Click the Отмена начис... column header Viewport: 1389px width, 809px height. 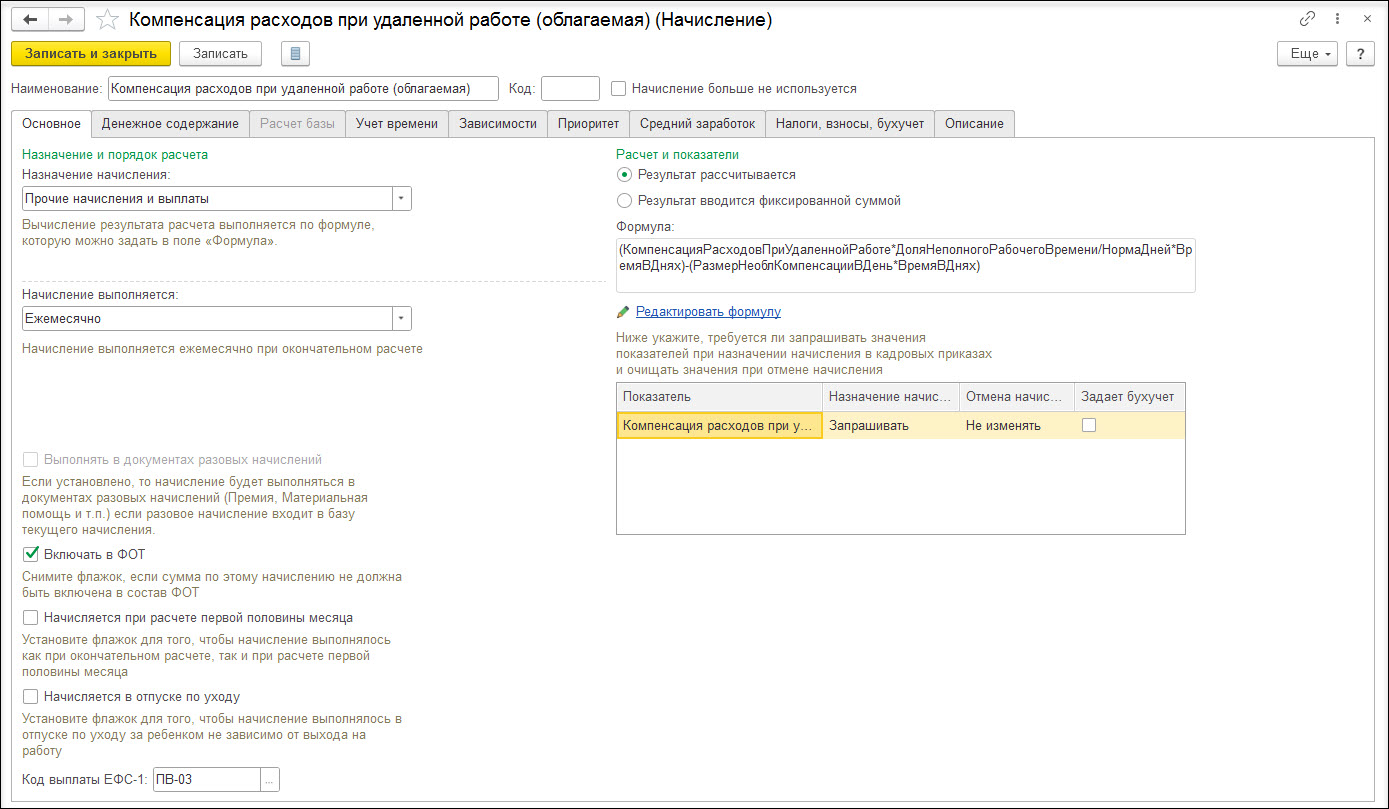[x=1017, y=397]
